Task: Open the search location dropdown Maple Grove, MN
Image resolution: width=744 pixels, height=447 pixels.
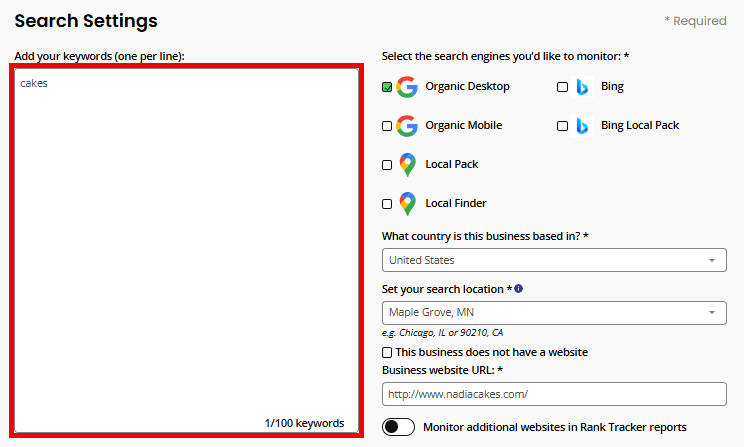Action: pos(554,313)
